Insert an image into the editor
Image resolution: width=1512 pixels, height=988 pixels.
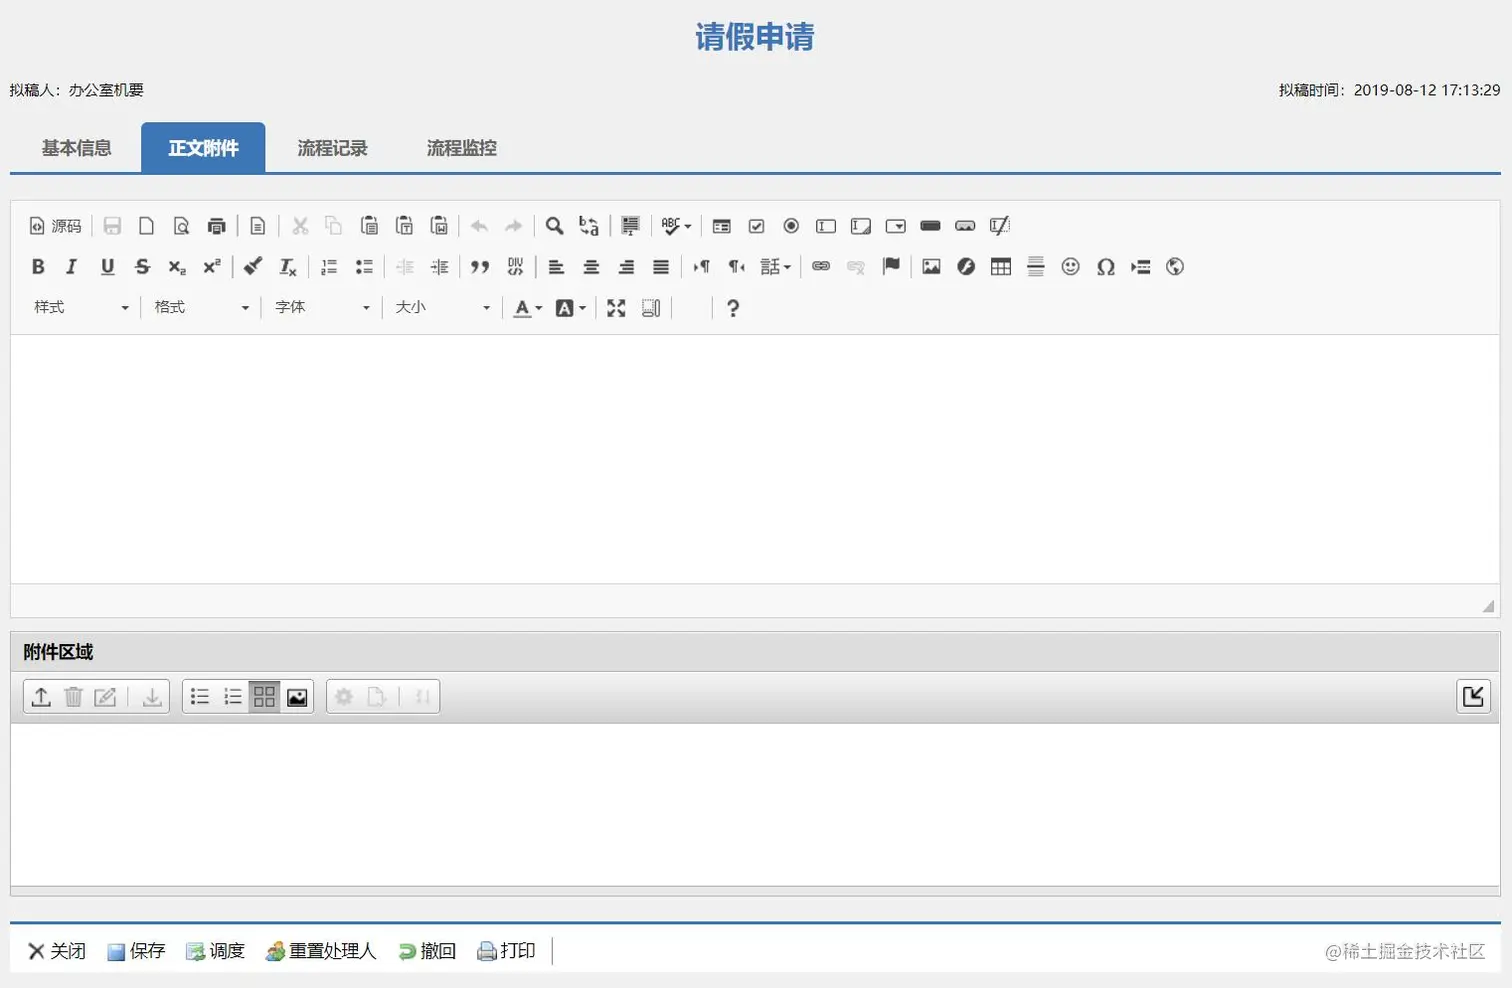point(931,267)
